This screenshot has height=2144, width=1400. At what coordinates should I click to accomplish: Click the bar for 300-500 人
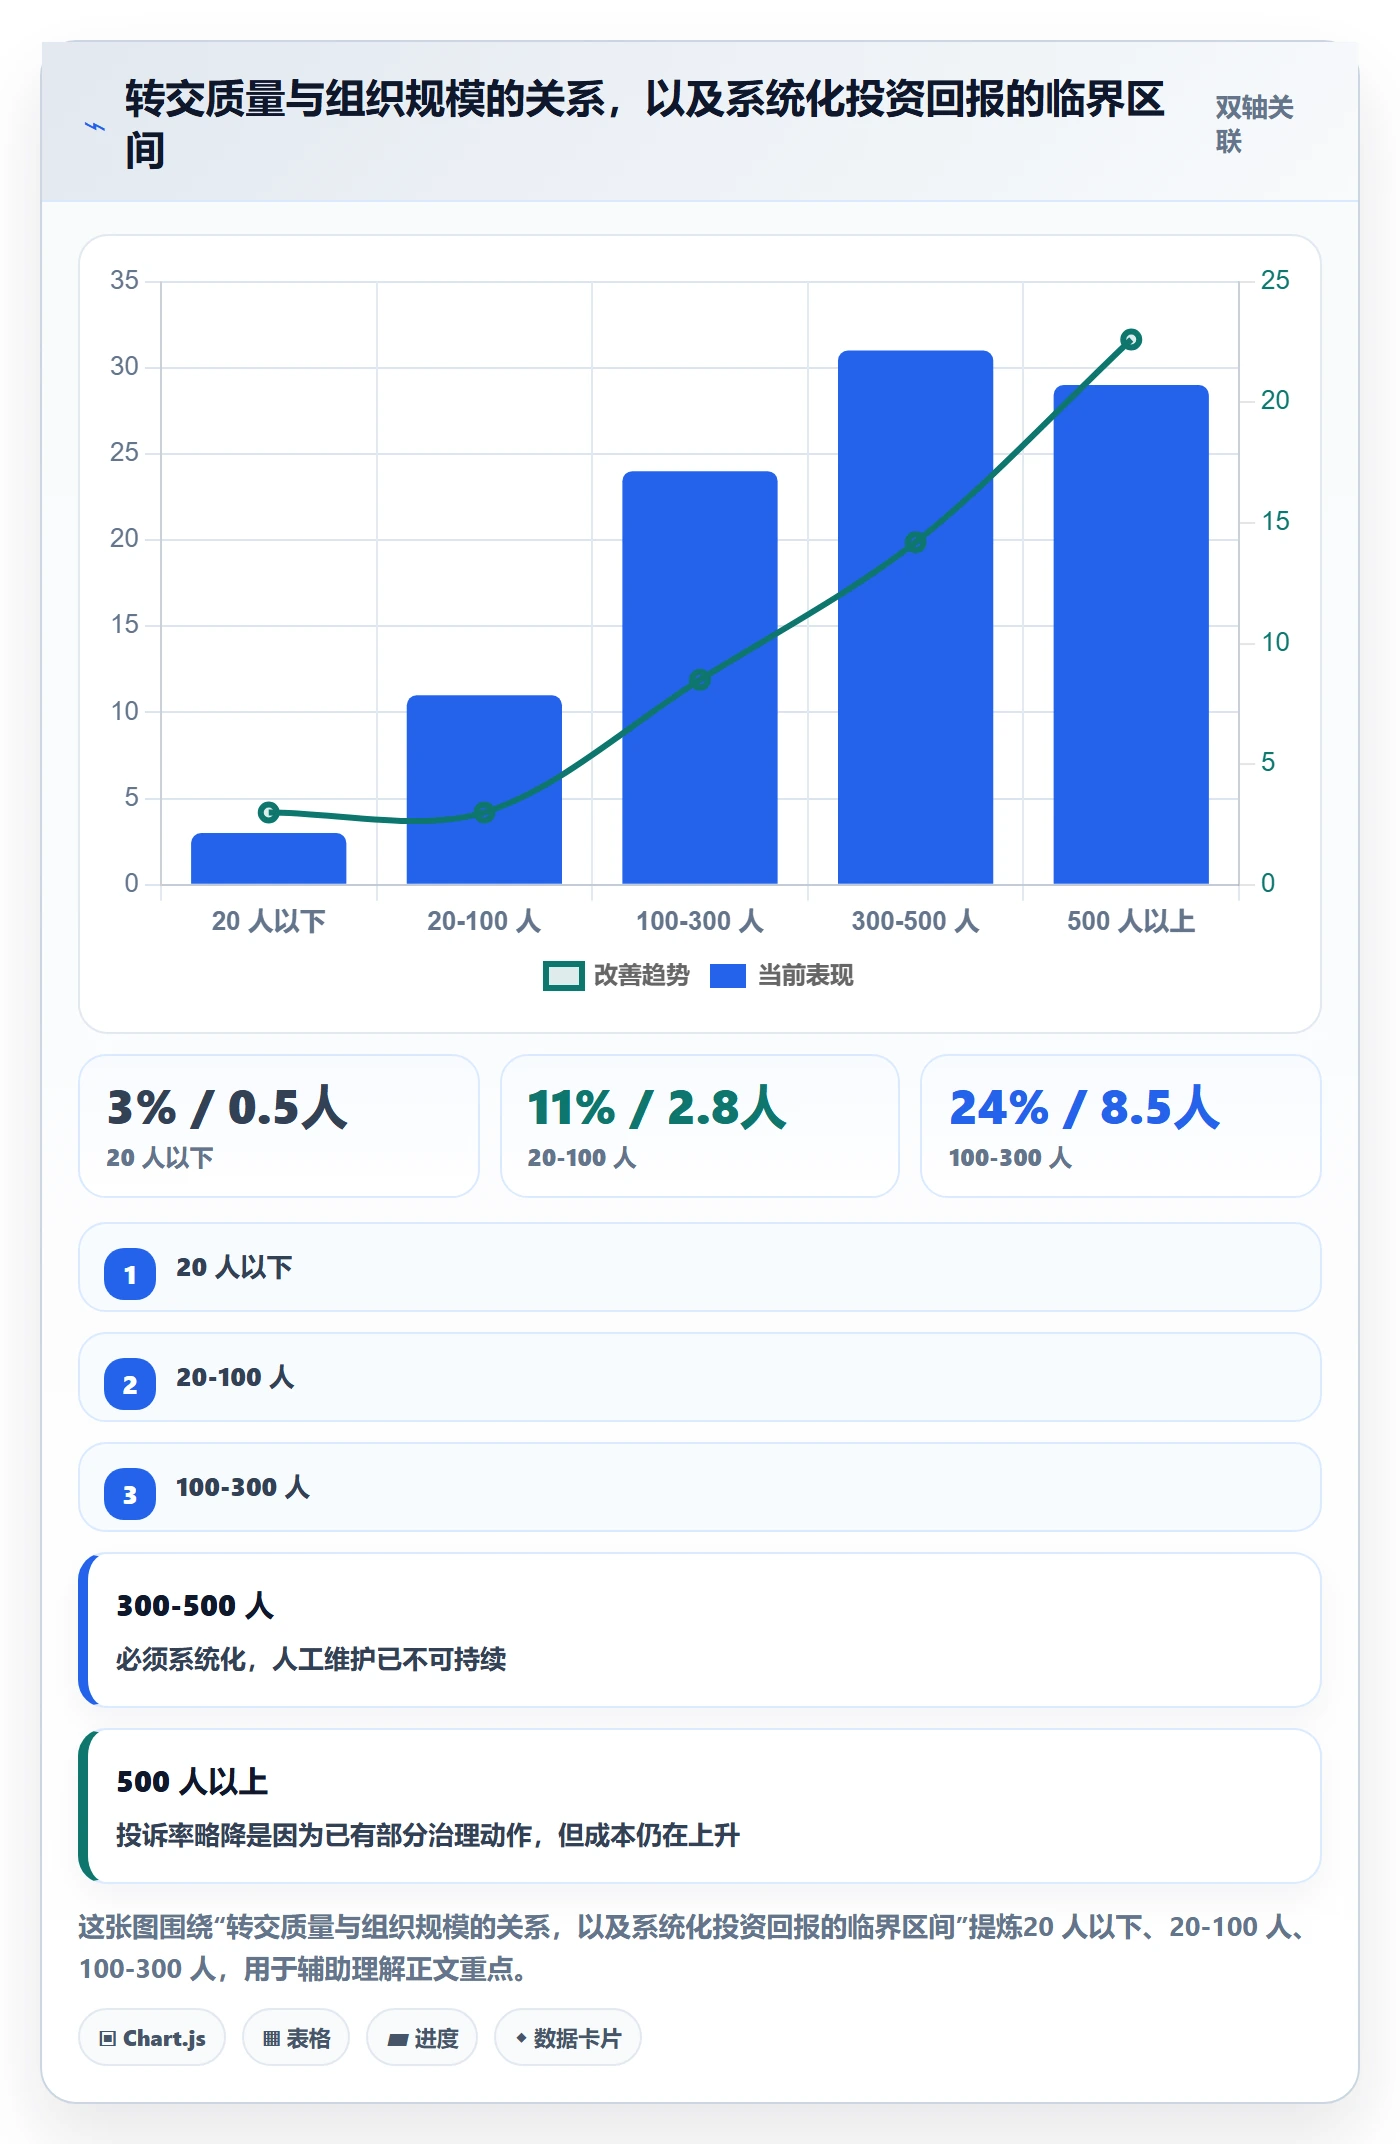(x=915, y=617)
